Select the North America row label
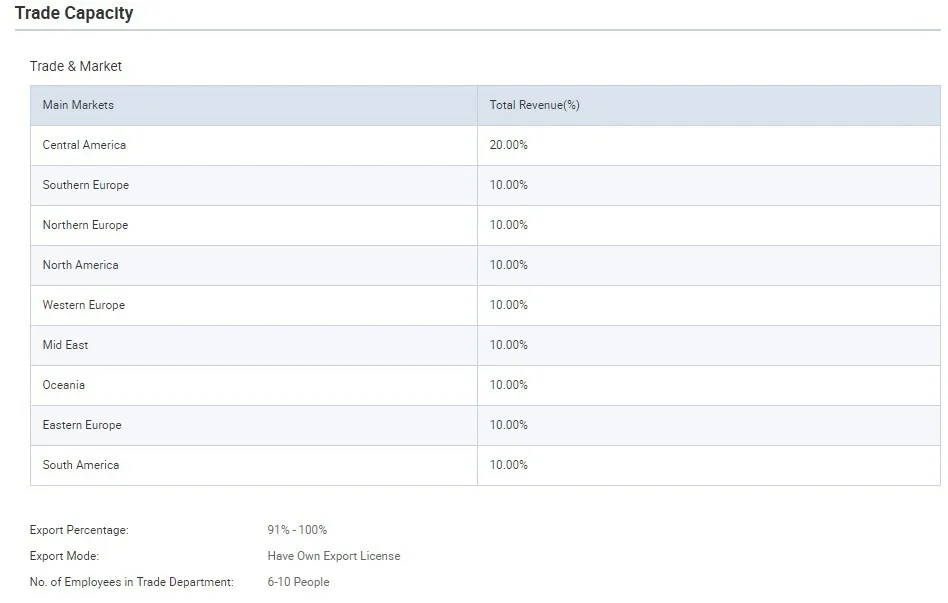 click(80, 264)
